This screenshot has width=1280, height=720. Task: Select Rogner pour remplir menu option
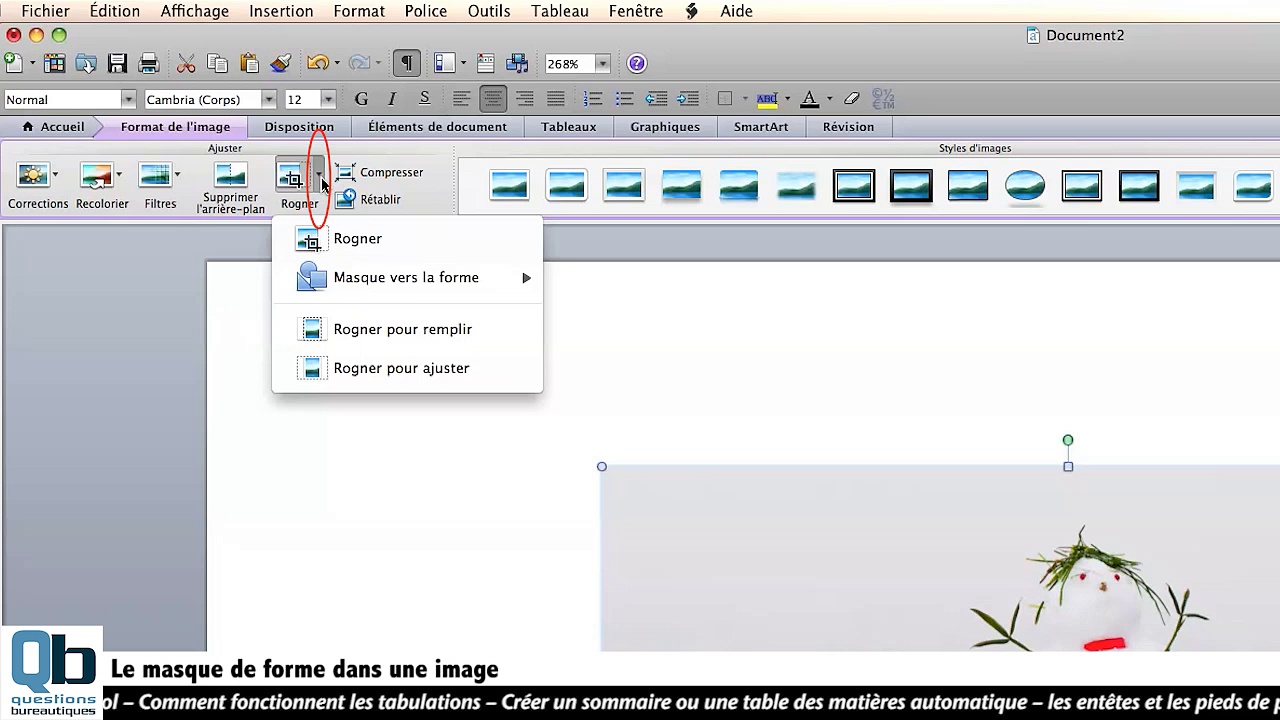click(402, 329)
